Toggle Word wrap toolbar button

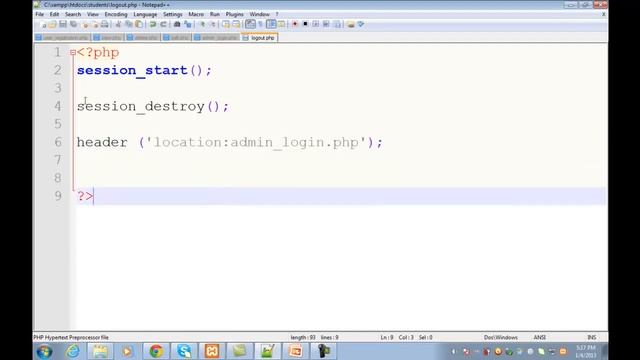pos(250,24)
